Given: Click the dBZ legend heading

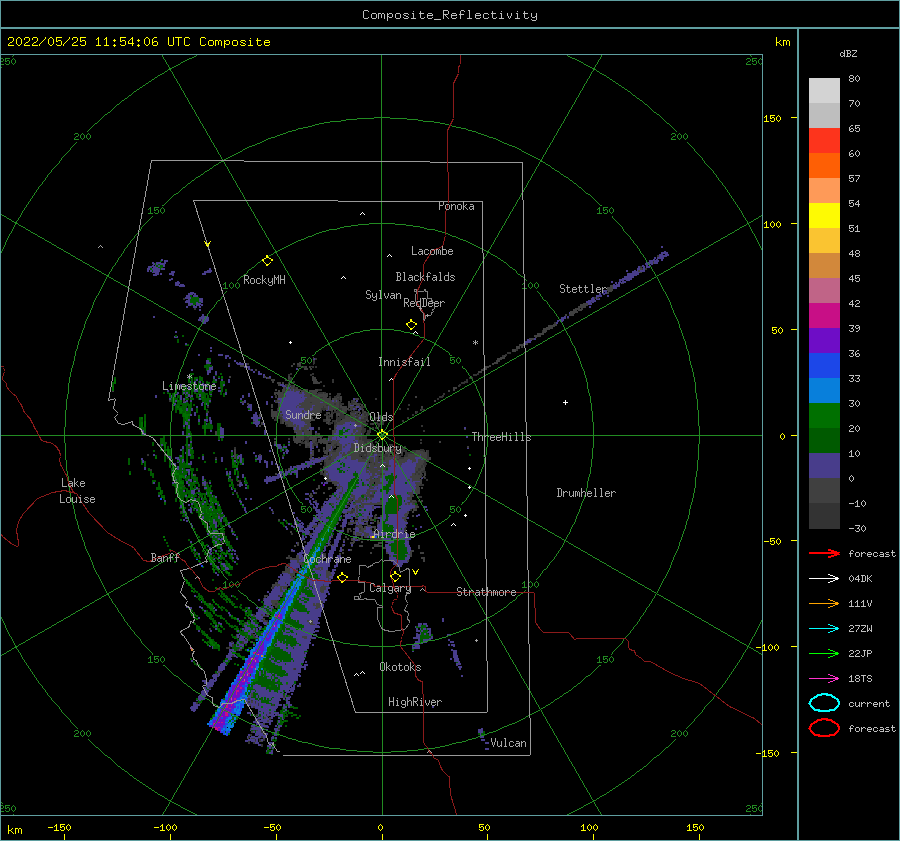Looking at the screenshot, I should pyautogui.click(x=848, y=53).
